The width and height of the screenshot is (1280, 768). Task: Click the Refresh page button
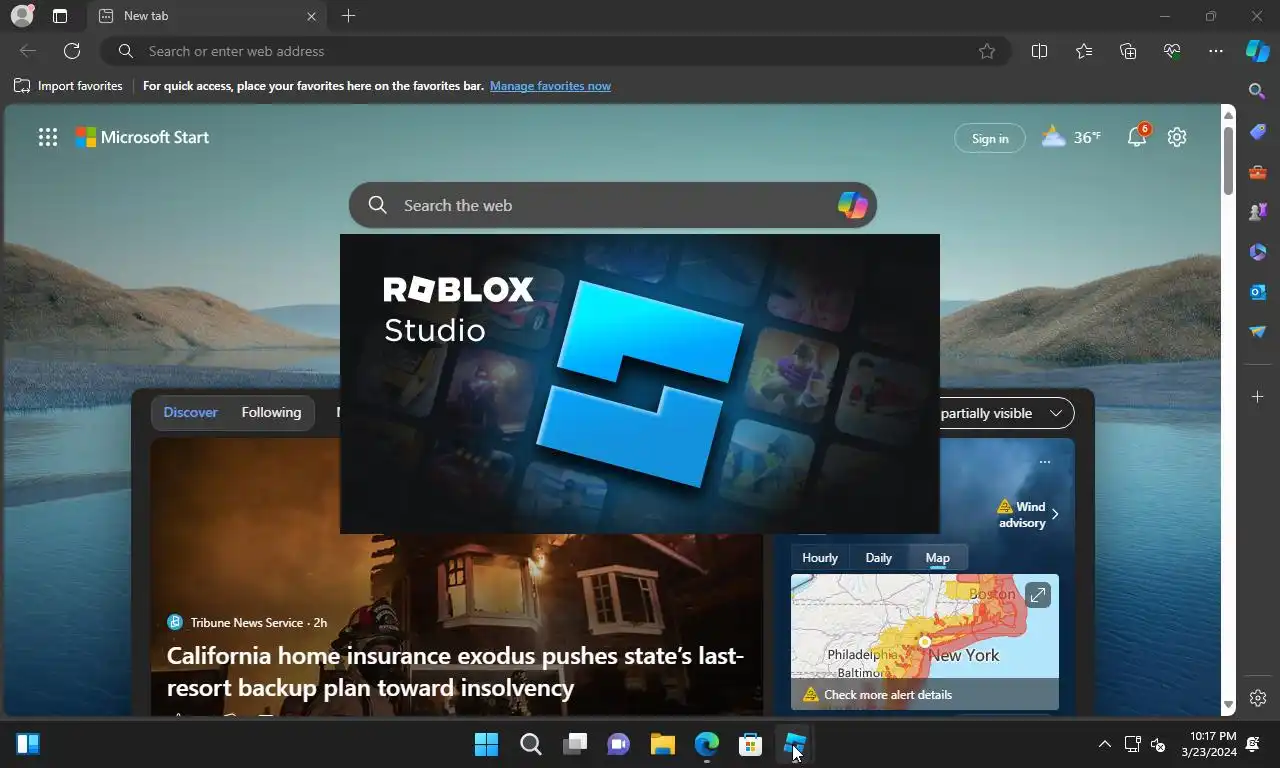(x=72, y=51)
